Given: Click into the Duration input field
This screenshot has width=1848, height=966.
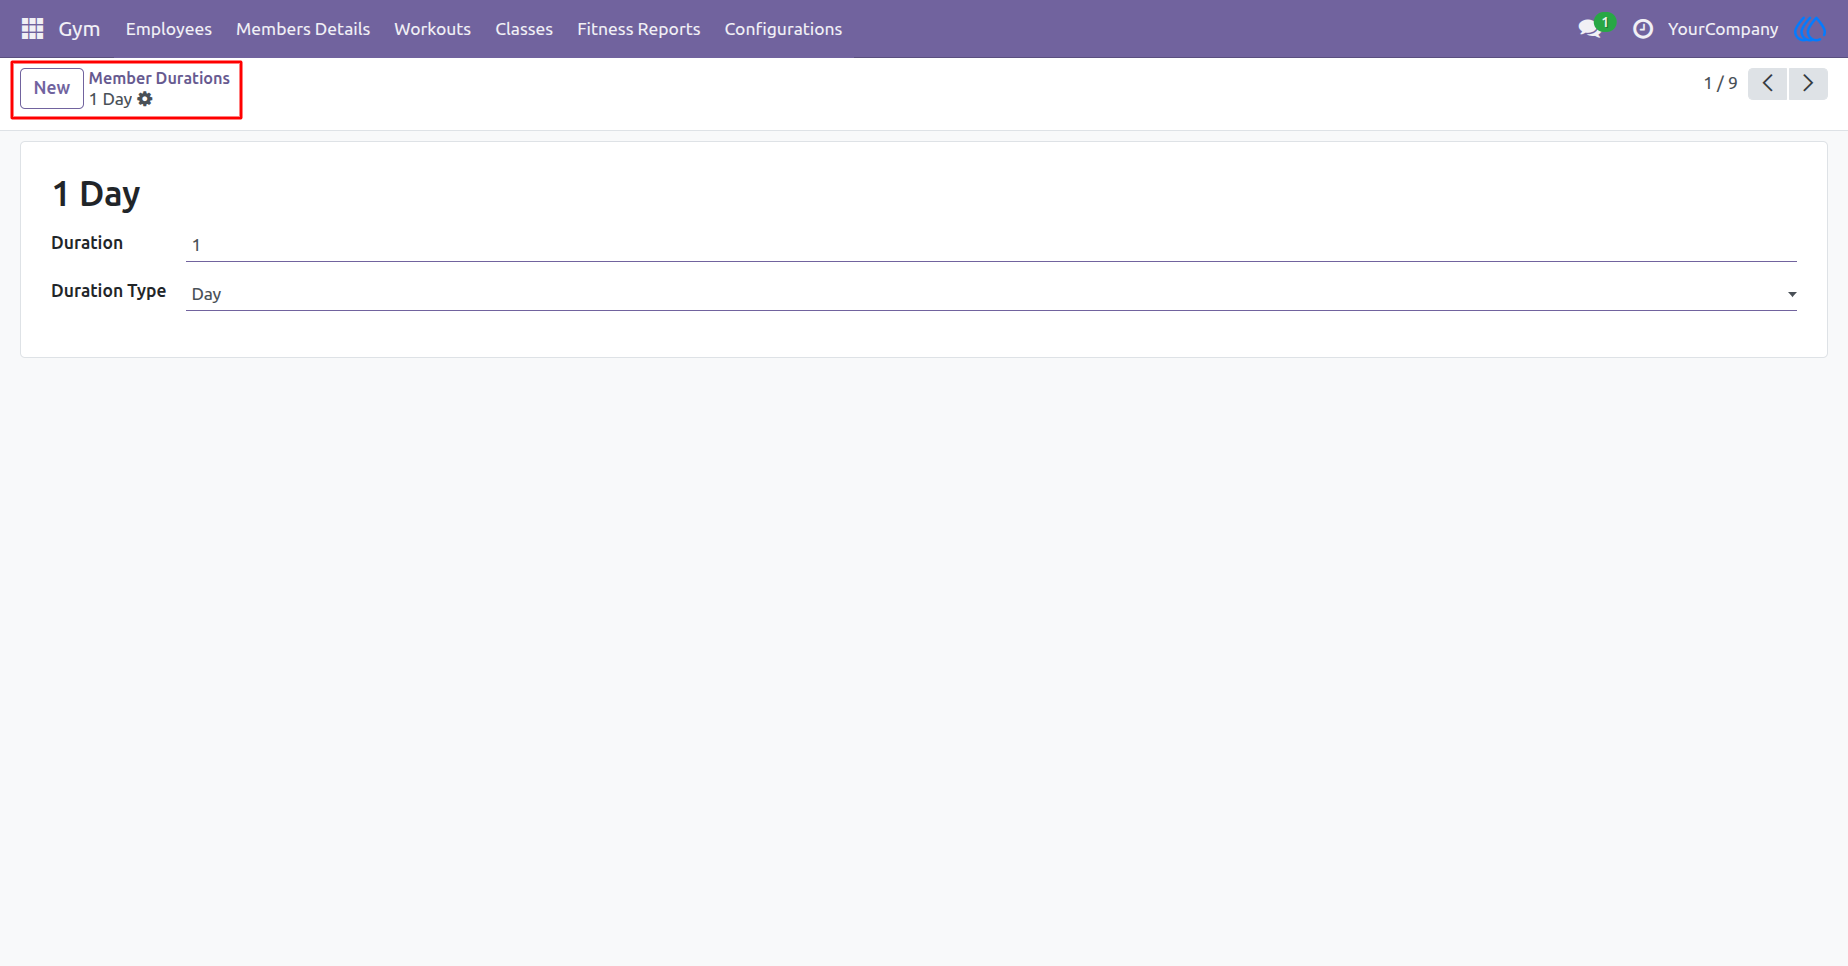Looking at the screenshot, I should [991, 245].
